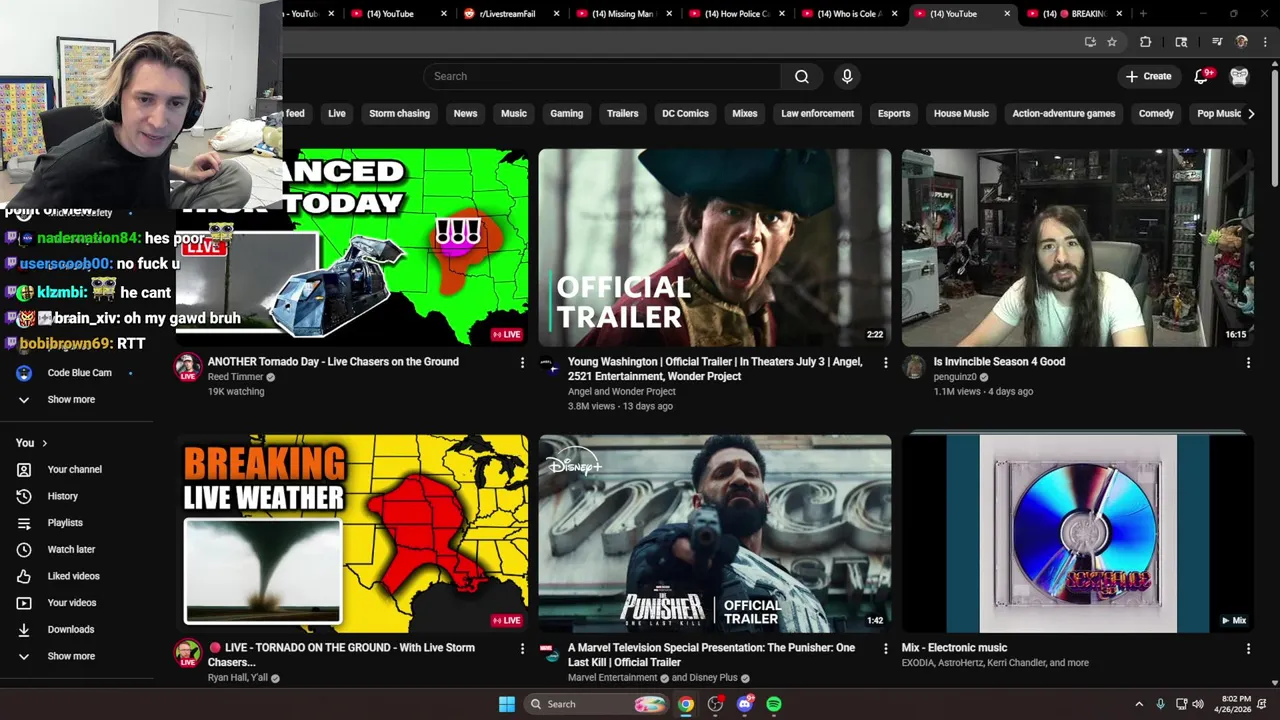This screenshot has width=1280, height=720.
Task: Open options for Is Invincible Season 4 Good
Action: (1248, 363)
